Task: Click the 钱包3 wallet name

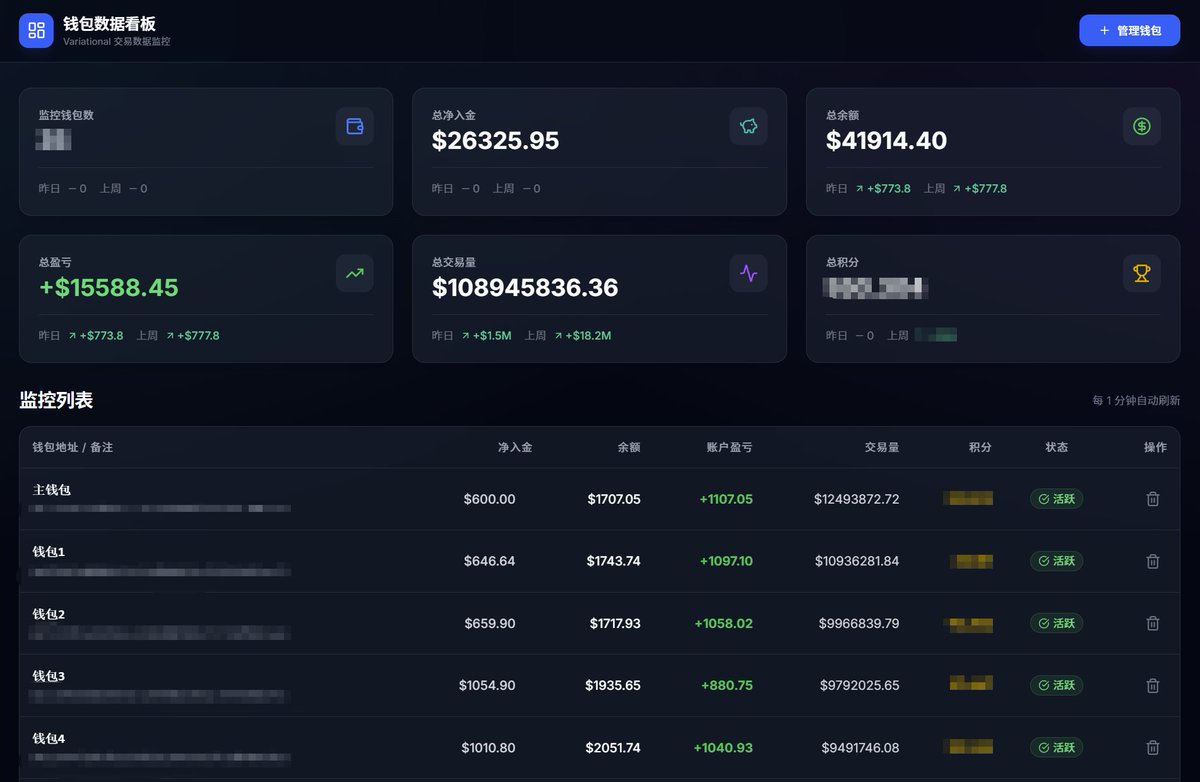Action: (49, 676)
